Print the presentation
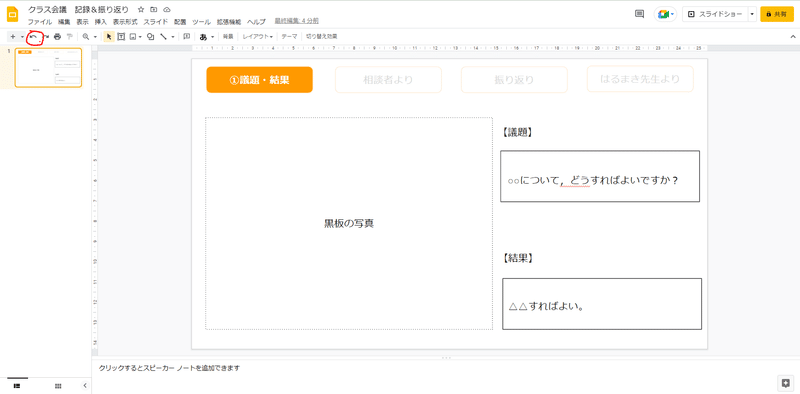Viewport: 800px width, 394px height. coord(58,37)
